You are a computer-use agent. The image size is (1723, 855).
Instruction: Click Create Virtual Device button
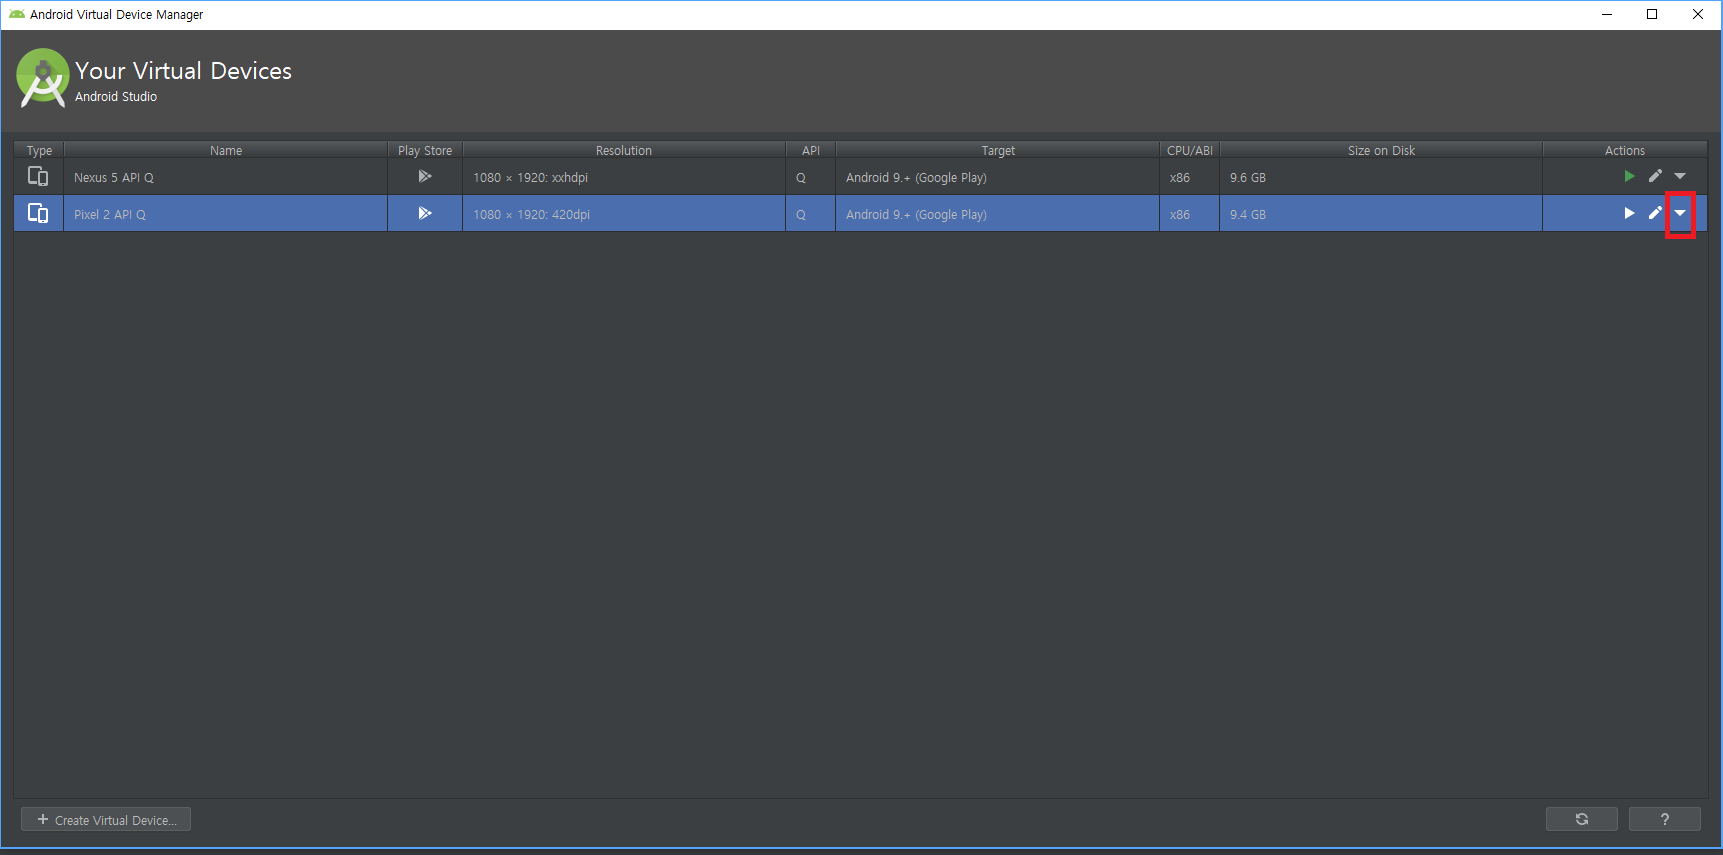click(106, 820)
